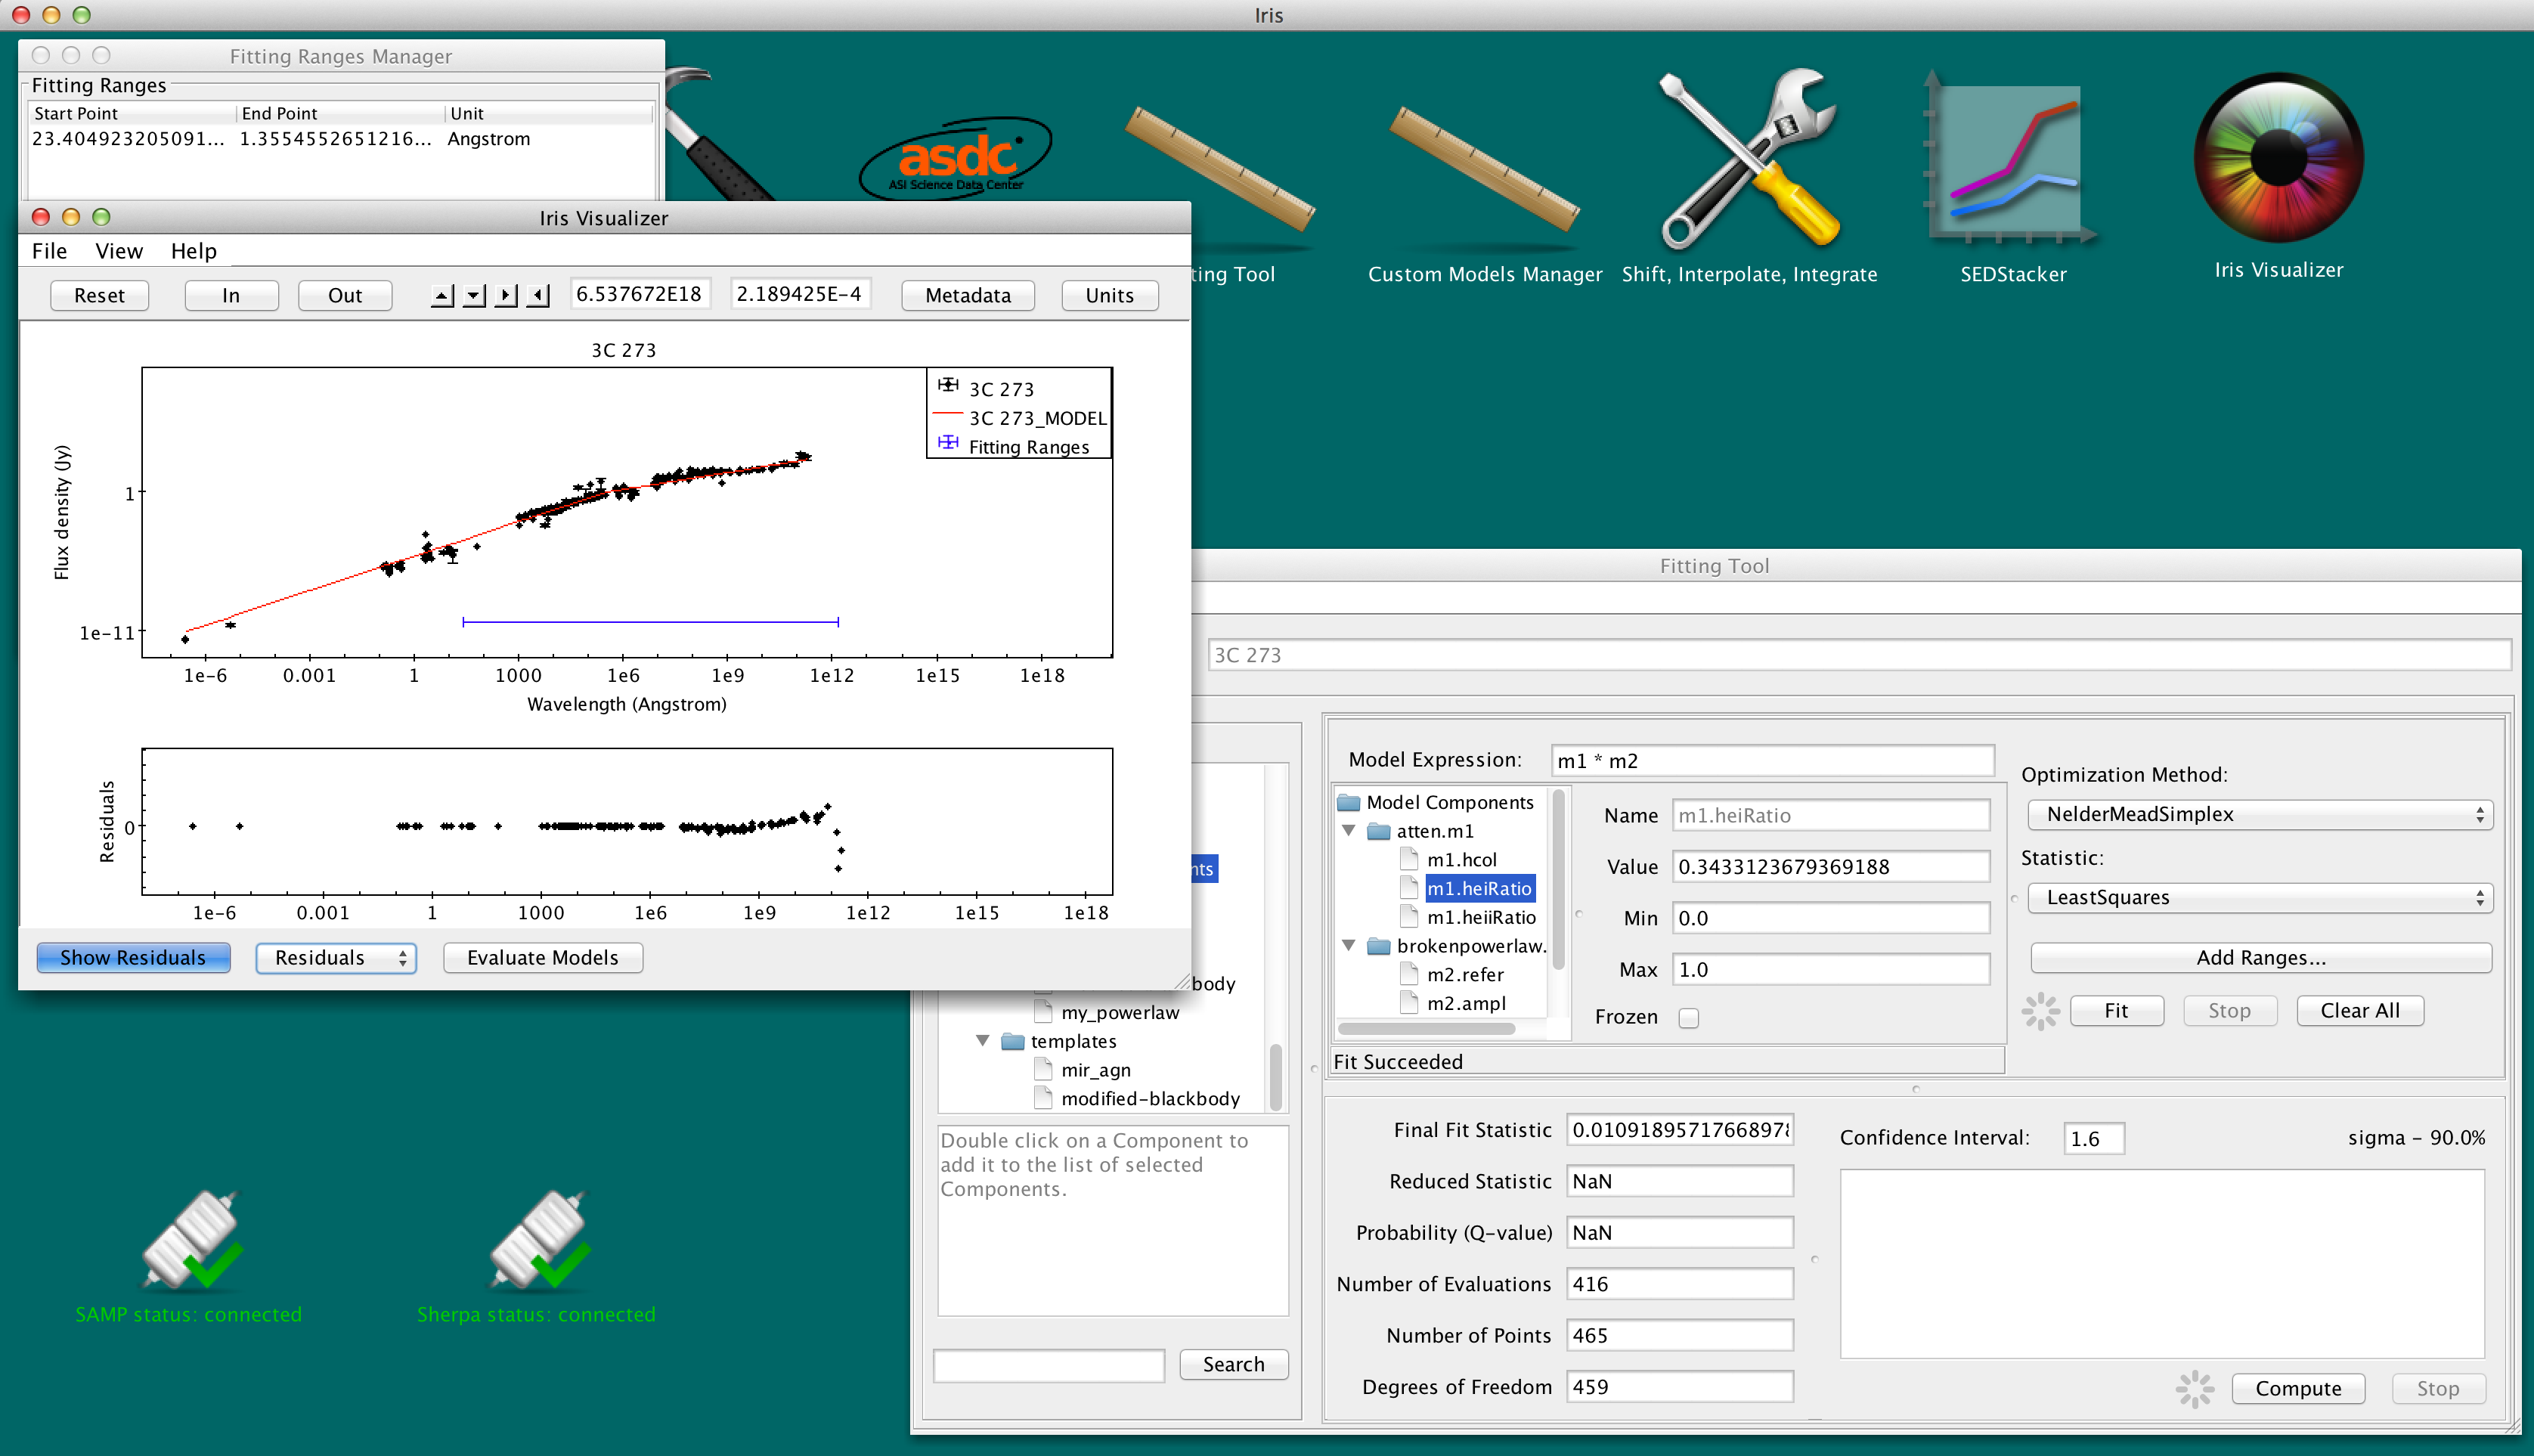Click the 6.537672E18 coordinate field
2534x1456 pixels.
coord(640,294)
